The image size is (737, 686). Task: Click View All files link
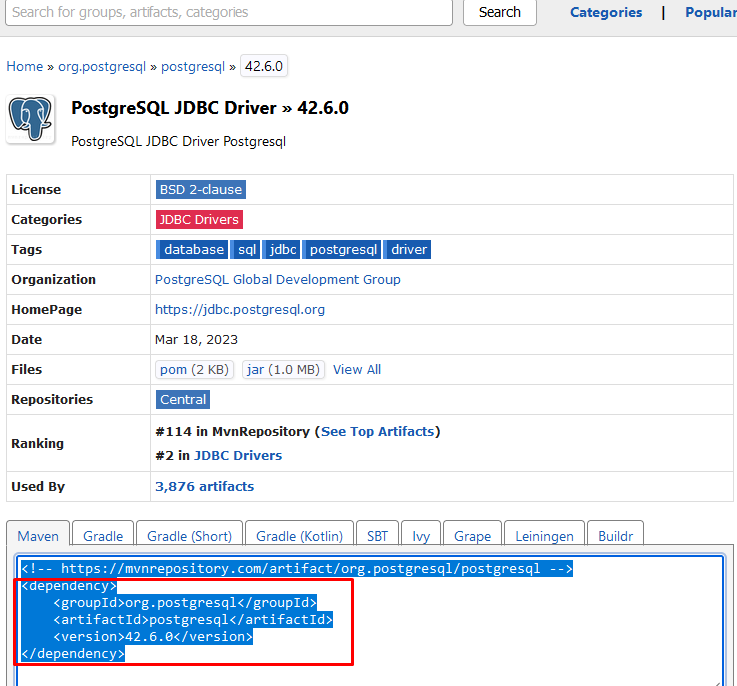tap(357, 370)
